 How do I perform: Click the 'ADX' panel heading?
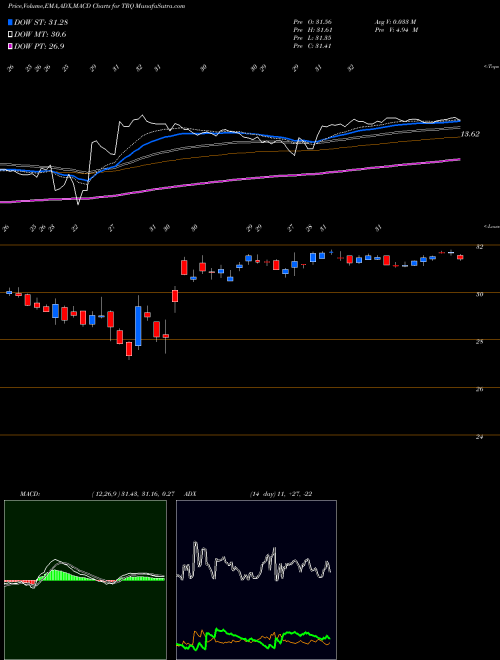[191, 494]
